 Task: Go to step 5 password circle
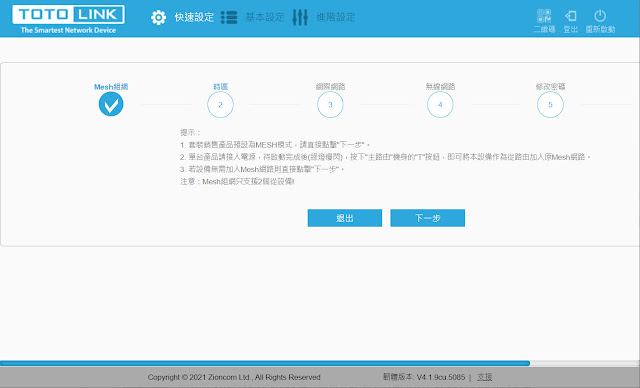click(550, 104)
